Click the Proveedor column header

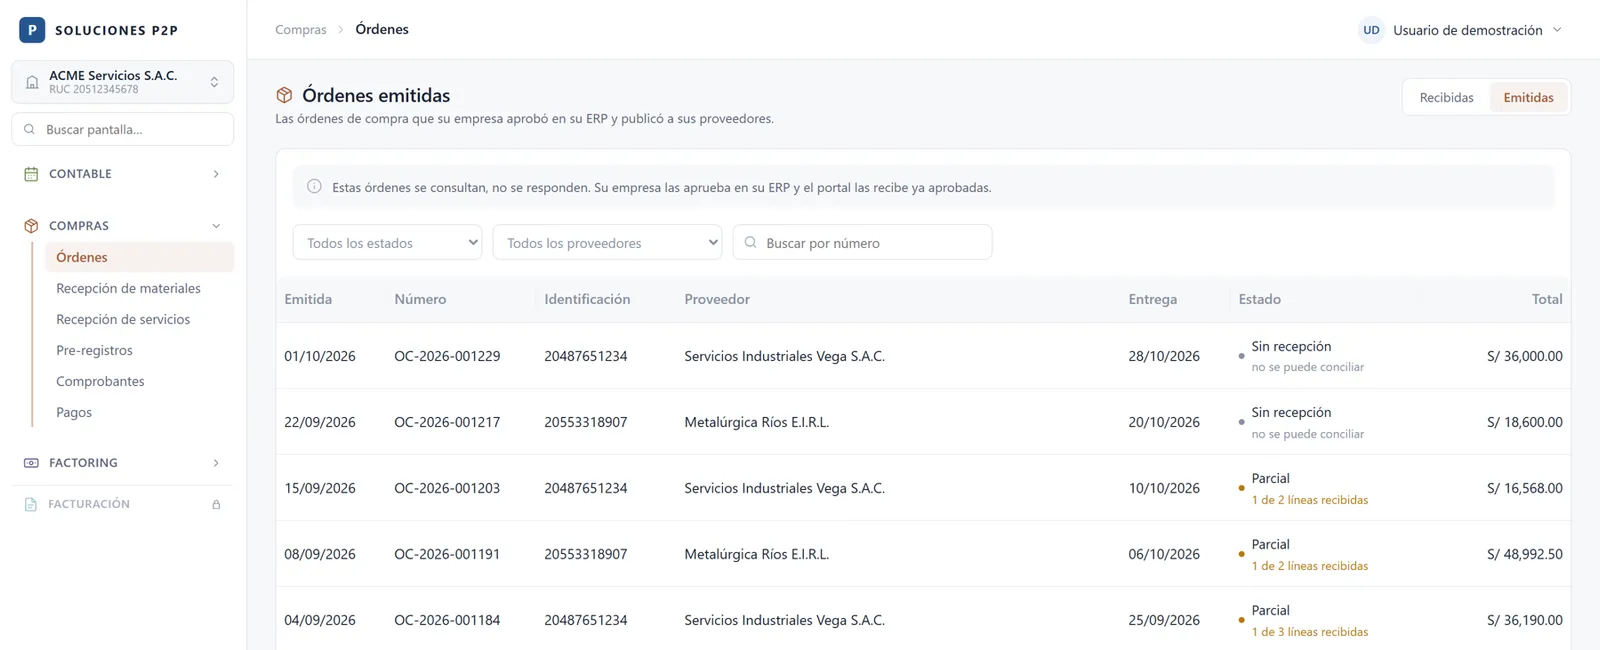click(x=717, y=299)
